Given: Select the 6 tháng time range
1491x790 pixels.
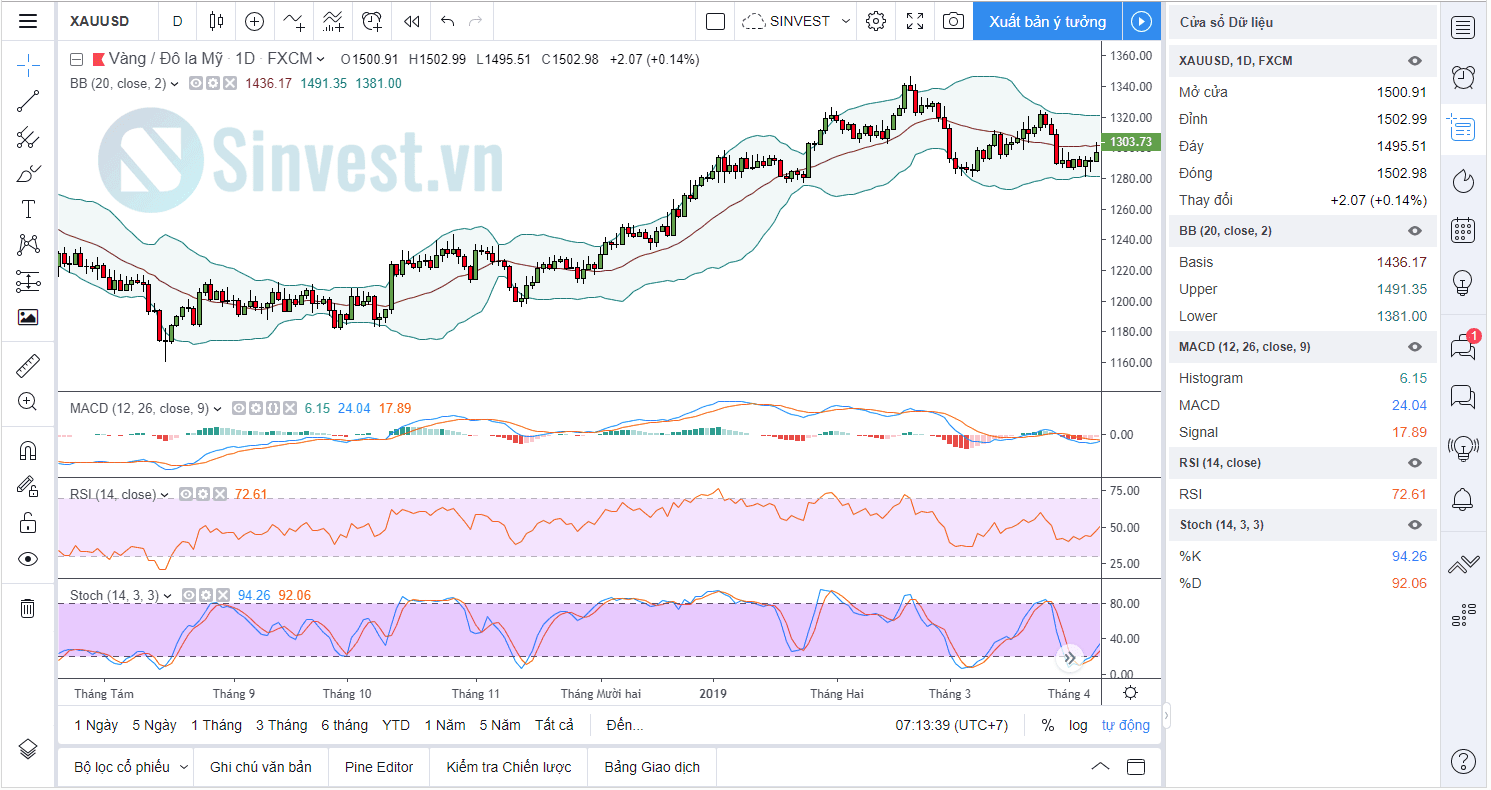Looking at the screenshot, I should 344,725.
